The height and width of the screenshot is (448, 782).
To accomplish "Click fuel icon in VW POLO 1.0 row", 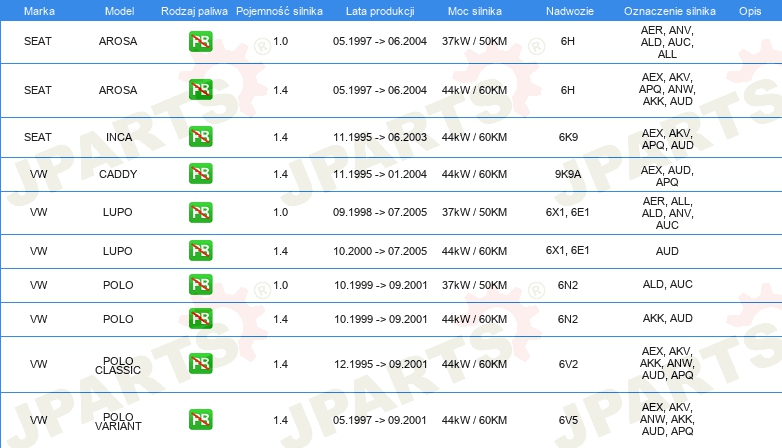I will pyautogui.click(x=200, y=284).
